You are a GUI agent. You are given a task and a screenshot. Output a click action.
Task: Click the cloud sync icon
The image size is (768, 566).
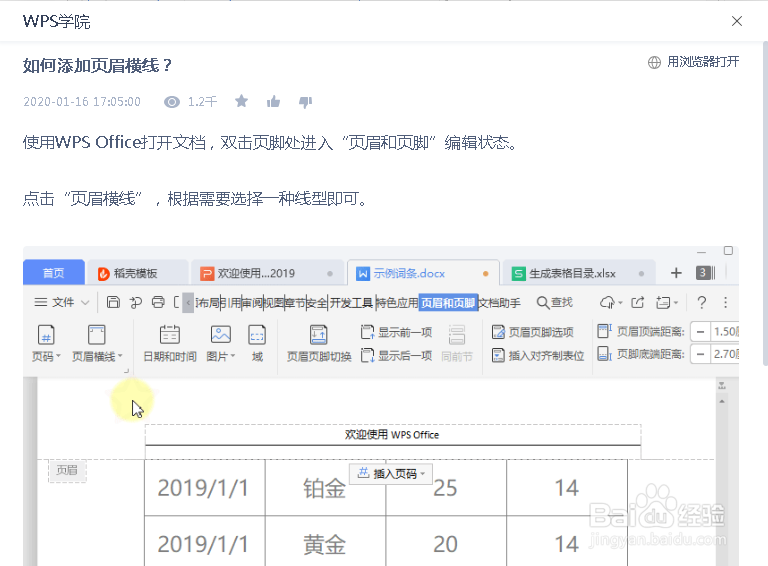point(607,303)
